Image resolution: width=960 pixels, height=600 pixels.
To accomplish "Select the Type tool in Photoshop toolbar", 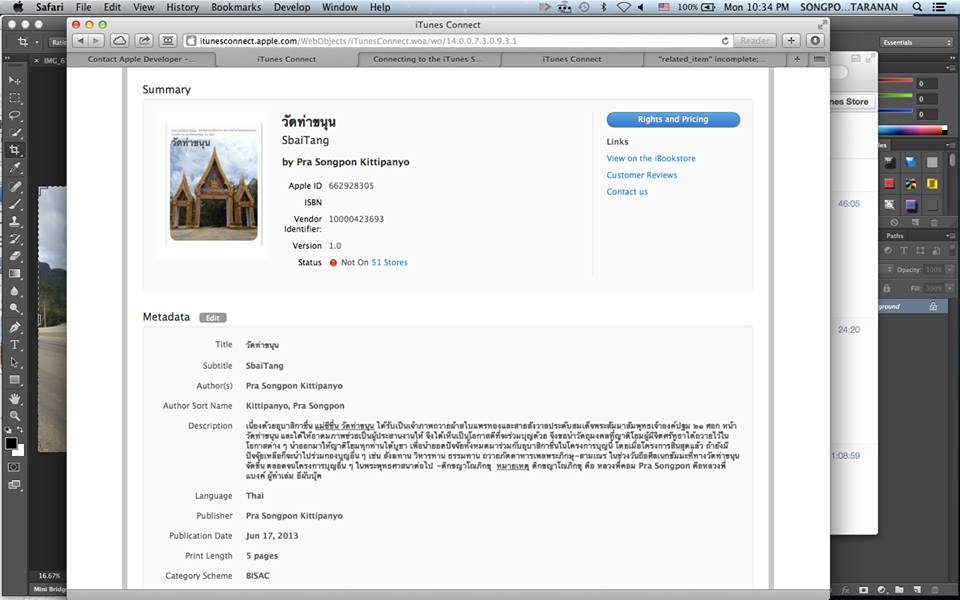I will tap(15, 345).
